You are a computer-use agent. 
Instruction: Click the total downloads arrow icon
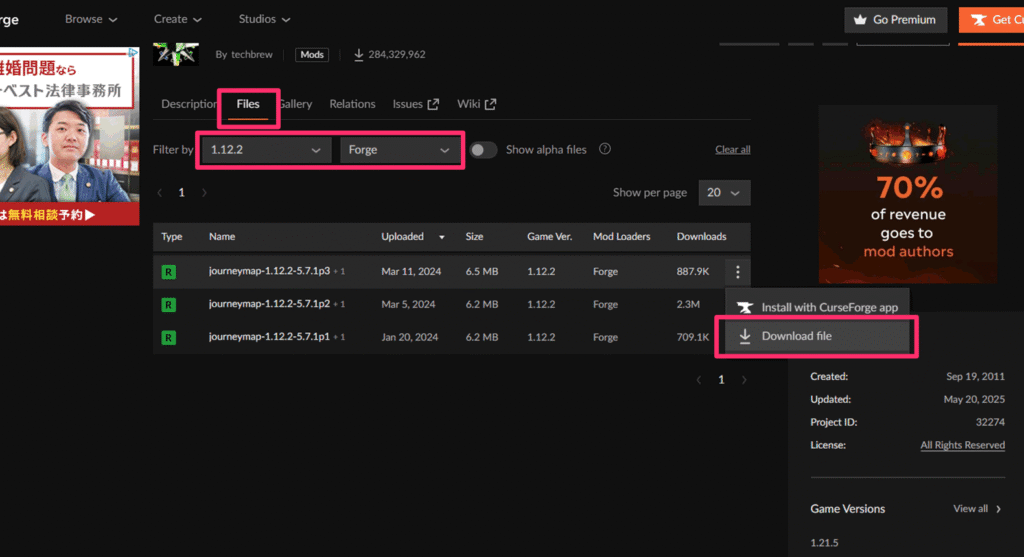point(359,55)
